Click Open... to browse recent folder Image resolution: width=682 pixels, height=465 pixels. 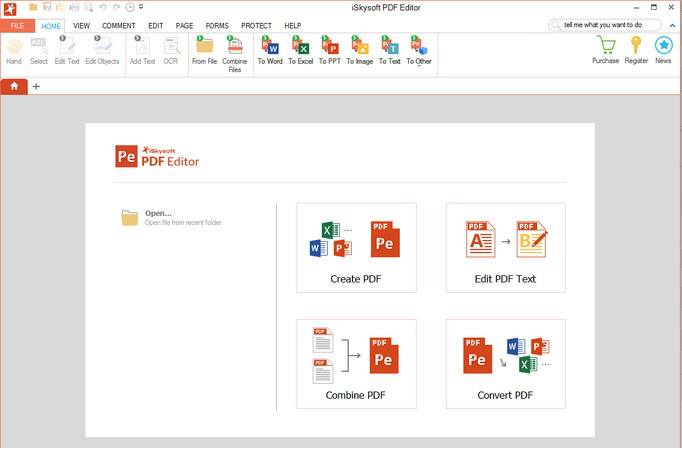(172, 217)
